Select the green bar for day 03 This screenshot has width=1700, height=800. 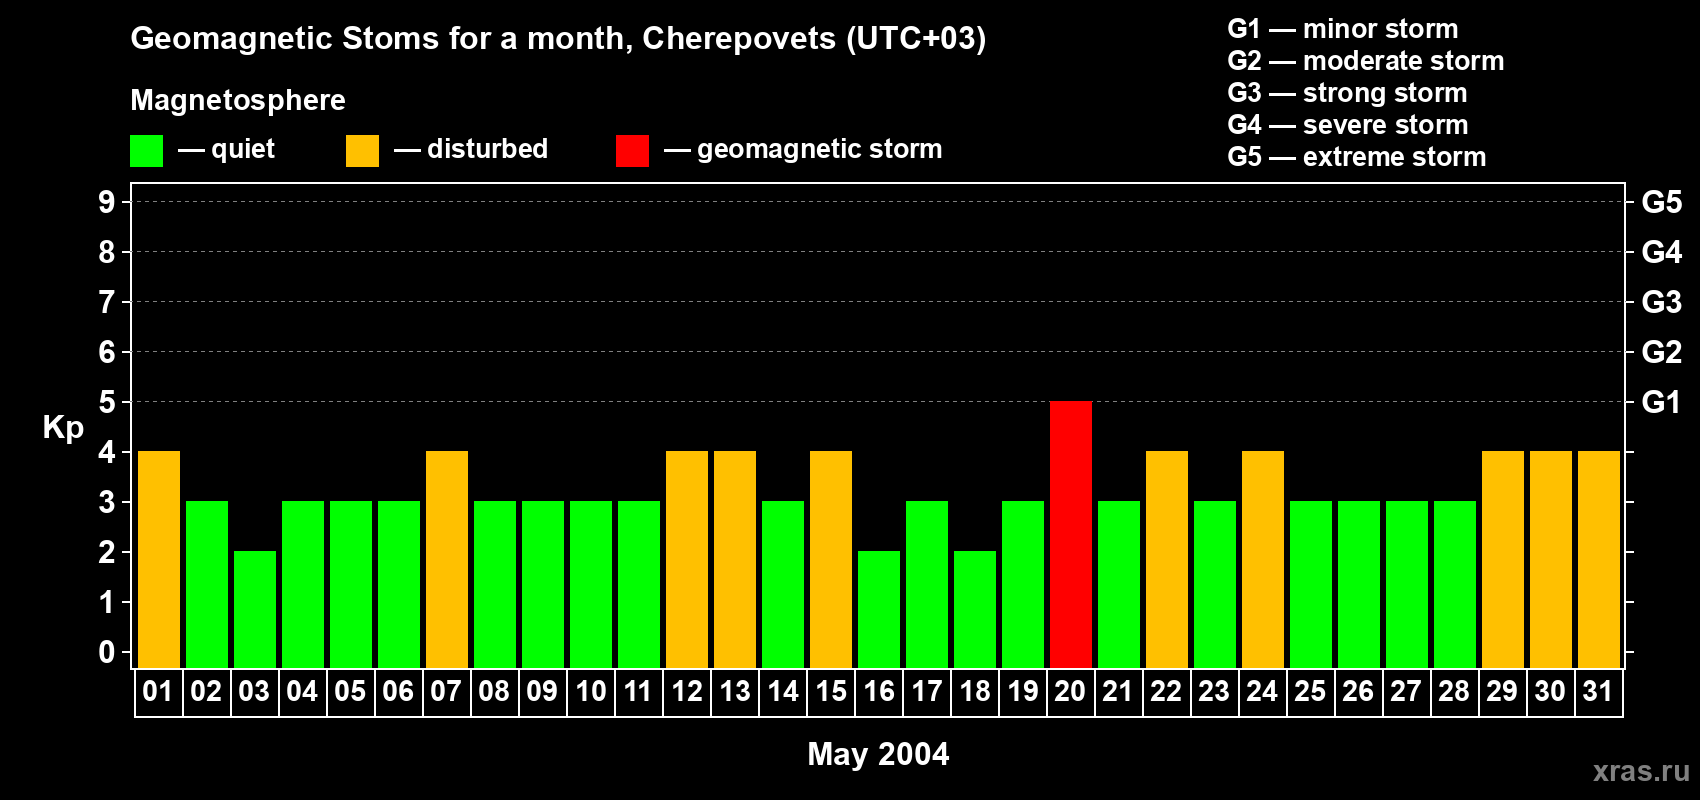pyautogui.click(x=255, y=609)
